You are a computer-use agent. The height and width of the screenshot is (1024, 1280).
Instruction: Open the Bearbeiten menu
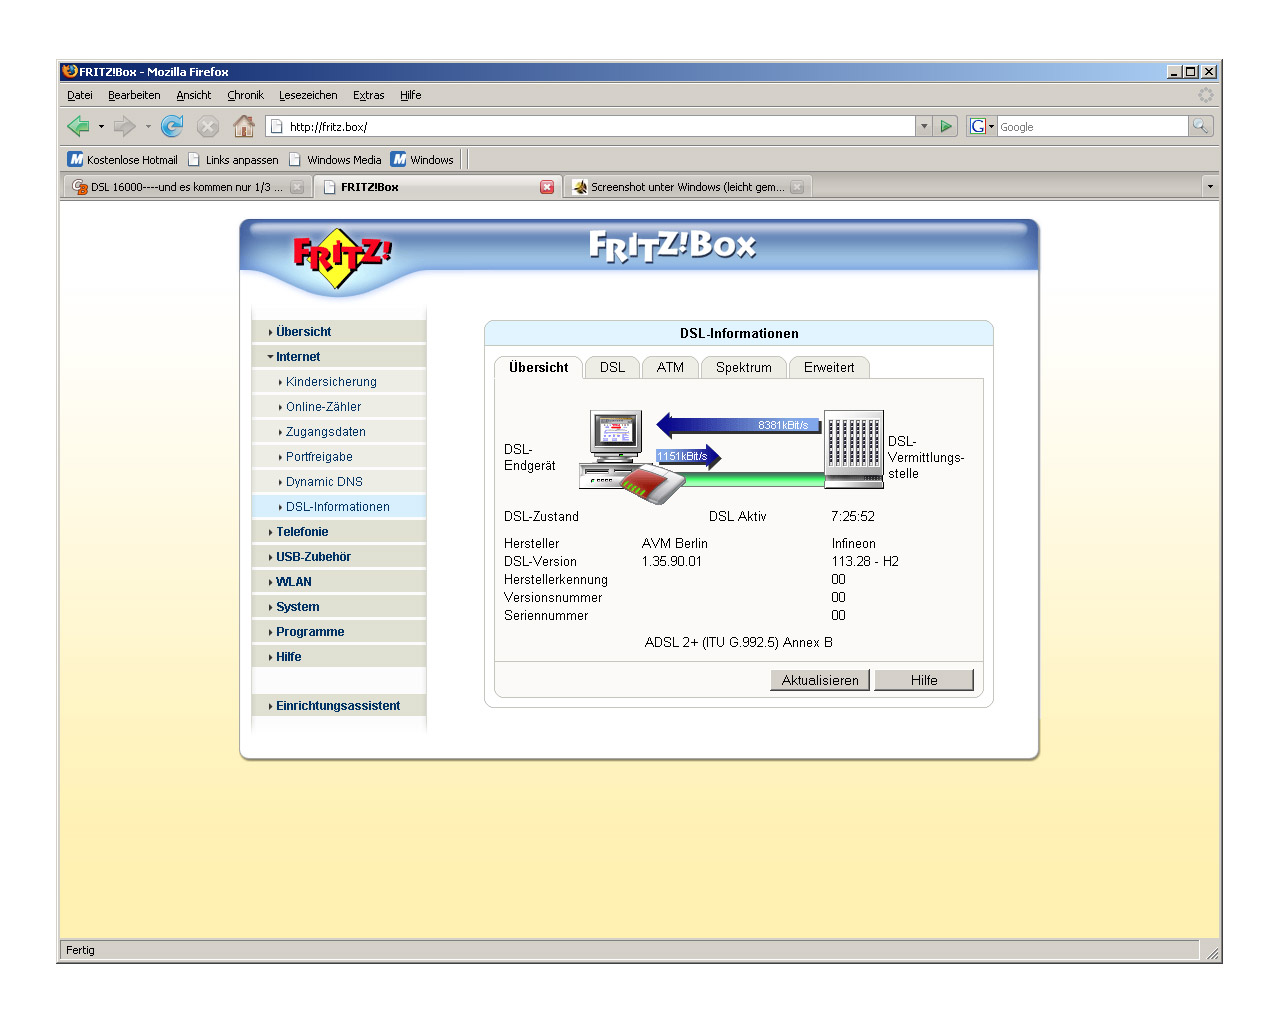[134, 95]
